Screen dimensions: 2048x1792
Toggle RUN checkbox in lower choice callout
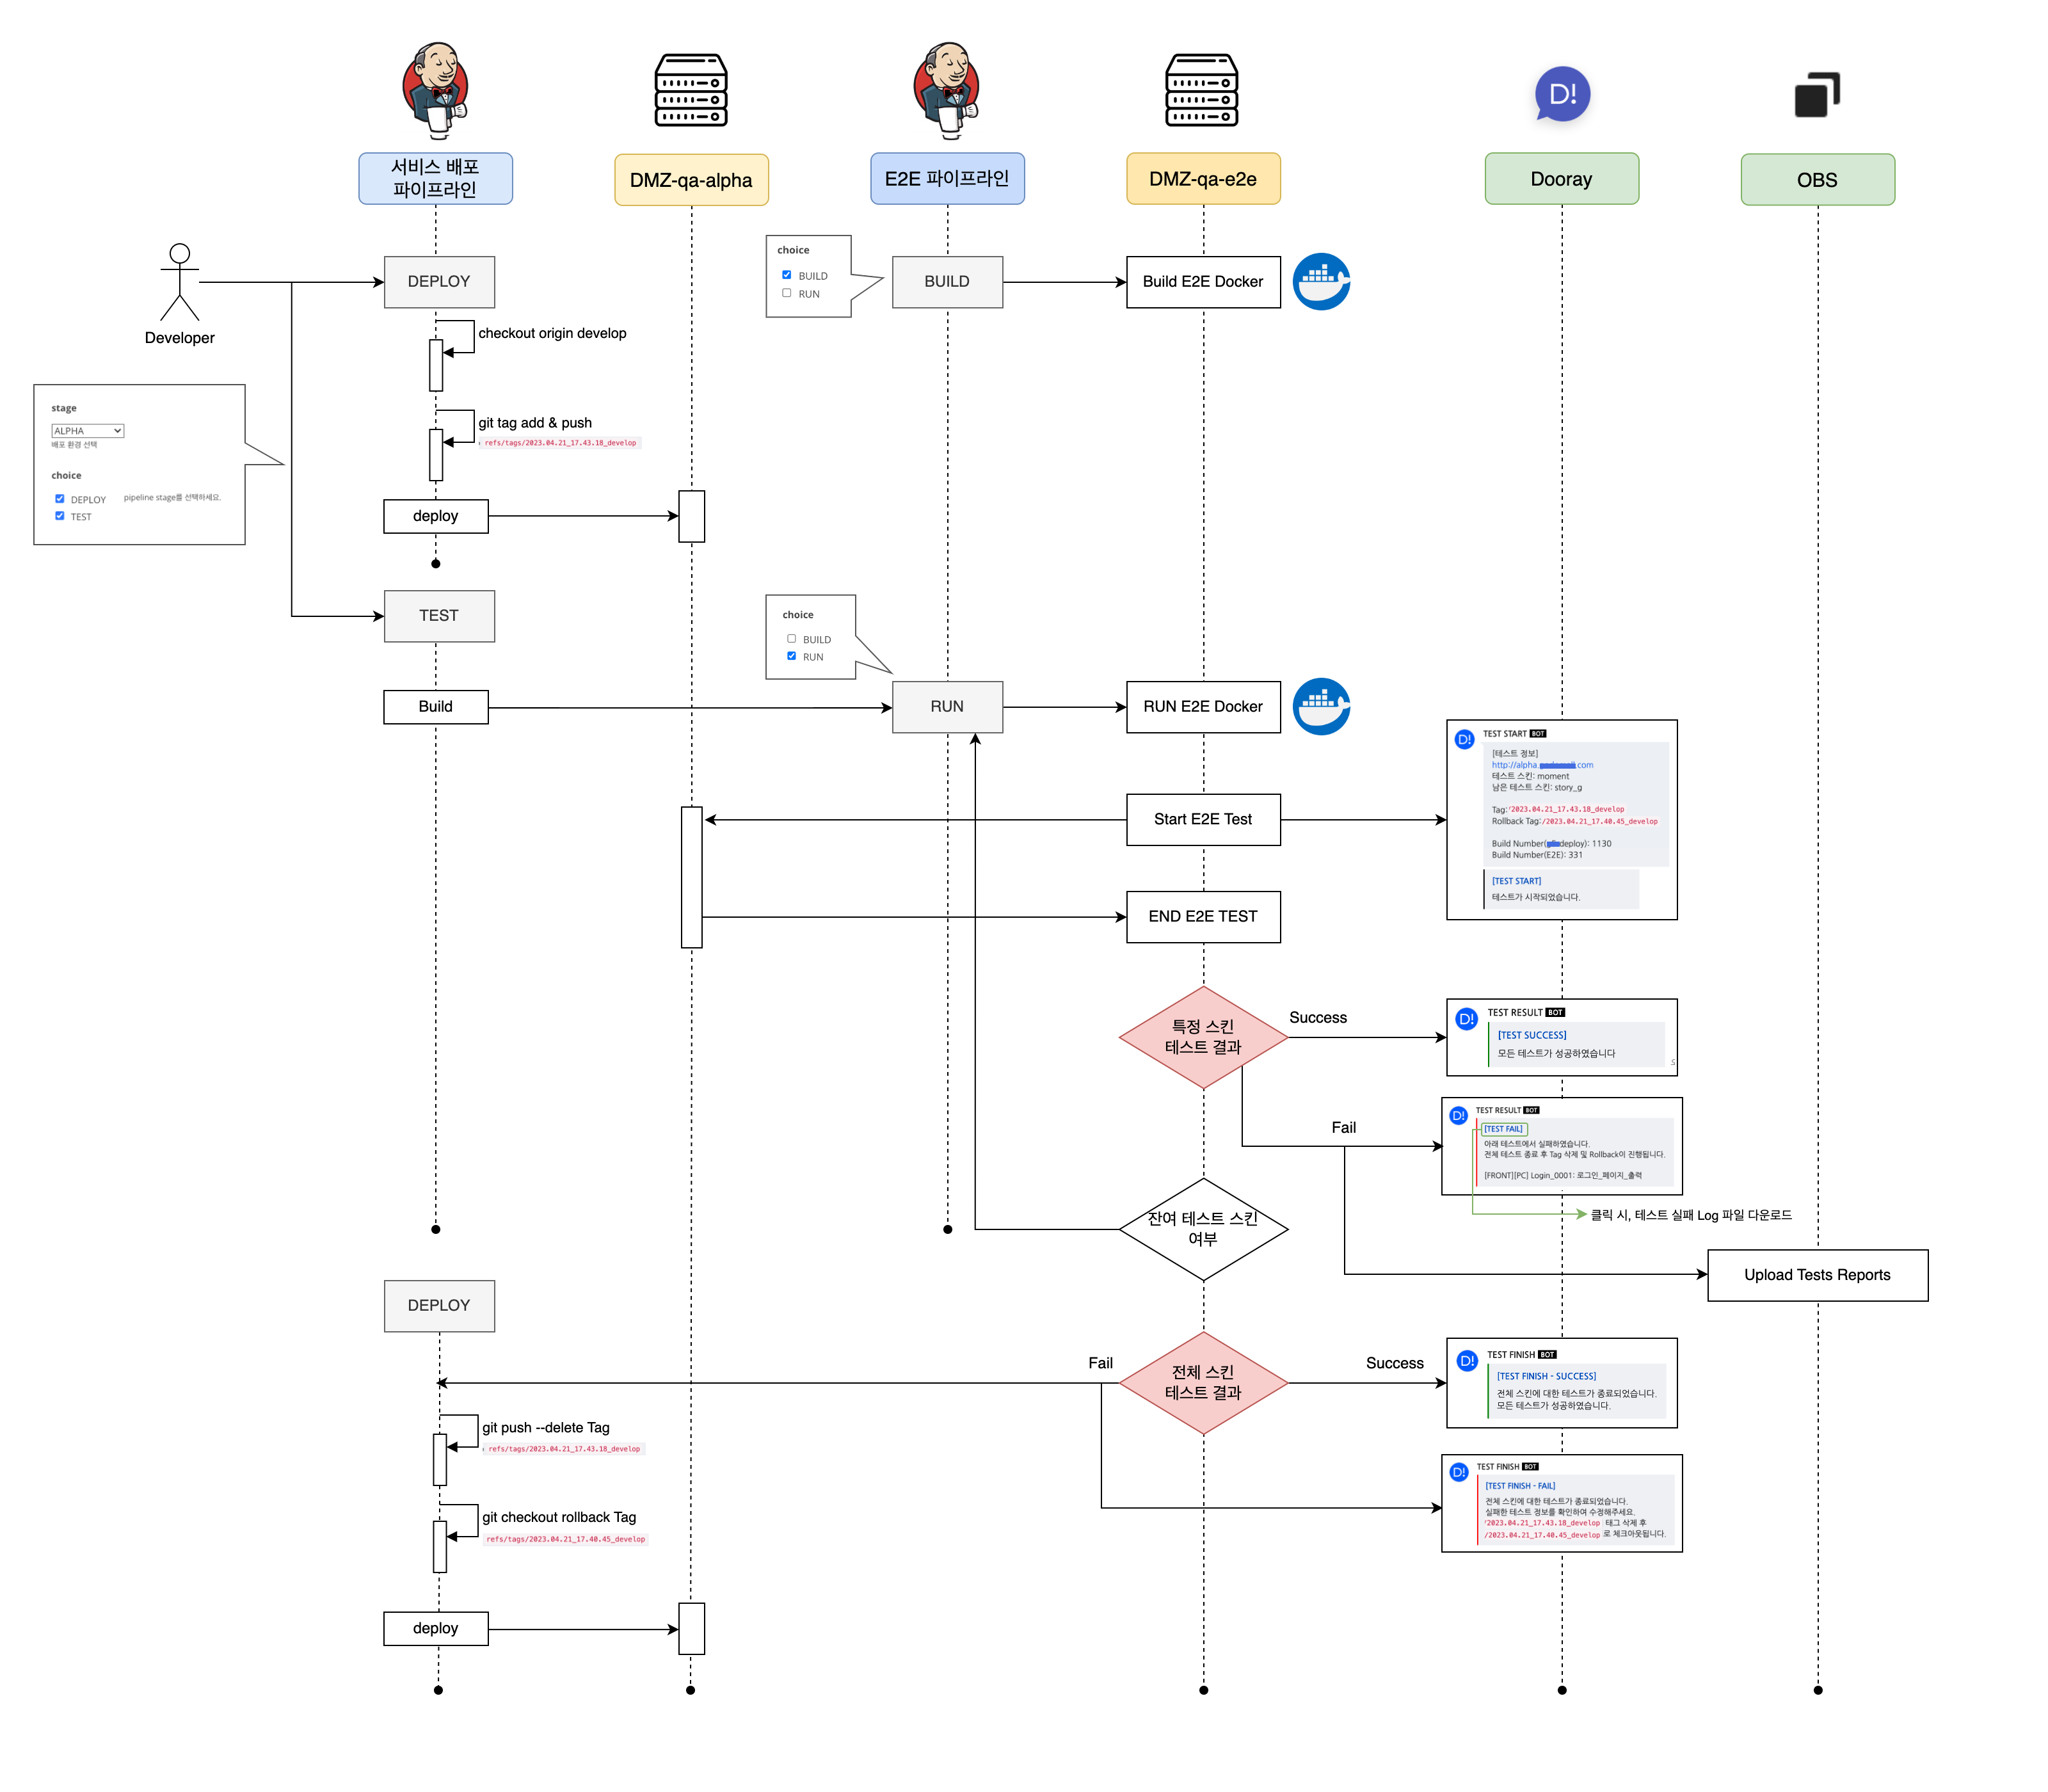pyautogui.click(x=792, y=656)
